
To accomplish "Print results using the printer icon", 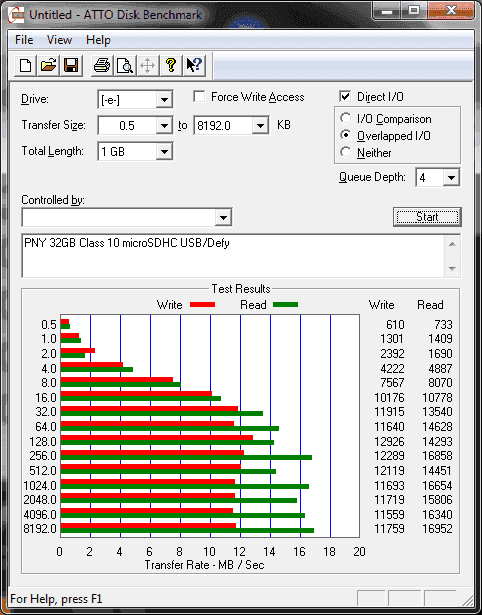I will 102,65.
